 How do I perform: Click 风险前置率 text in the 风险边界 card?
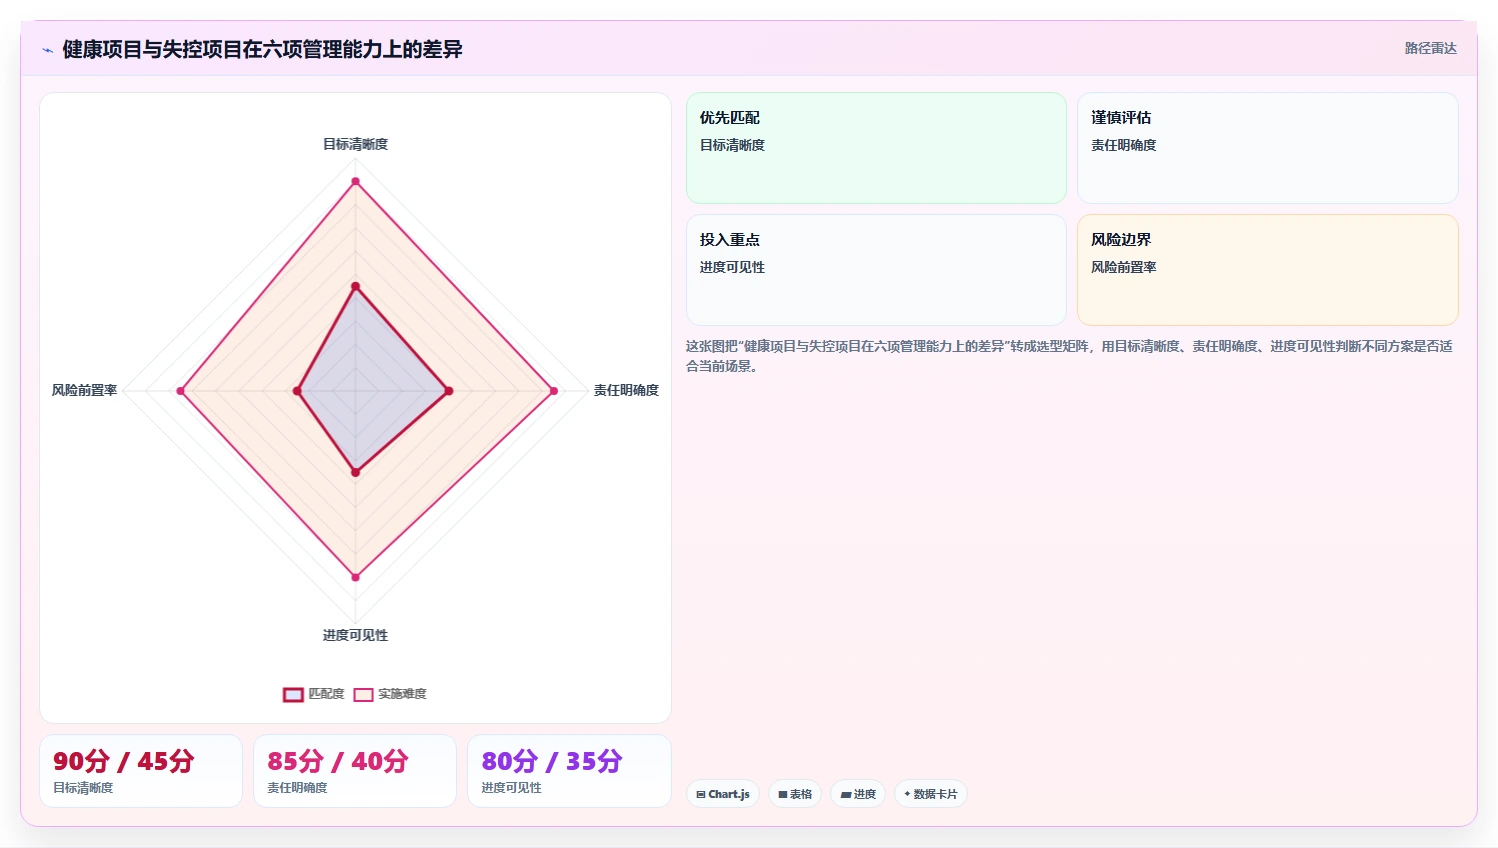1123,267
